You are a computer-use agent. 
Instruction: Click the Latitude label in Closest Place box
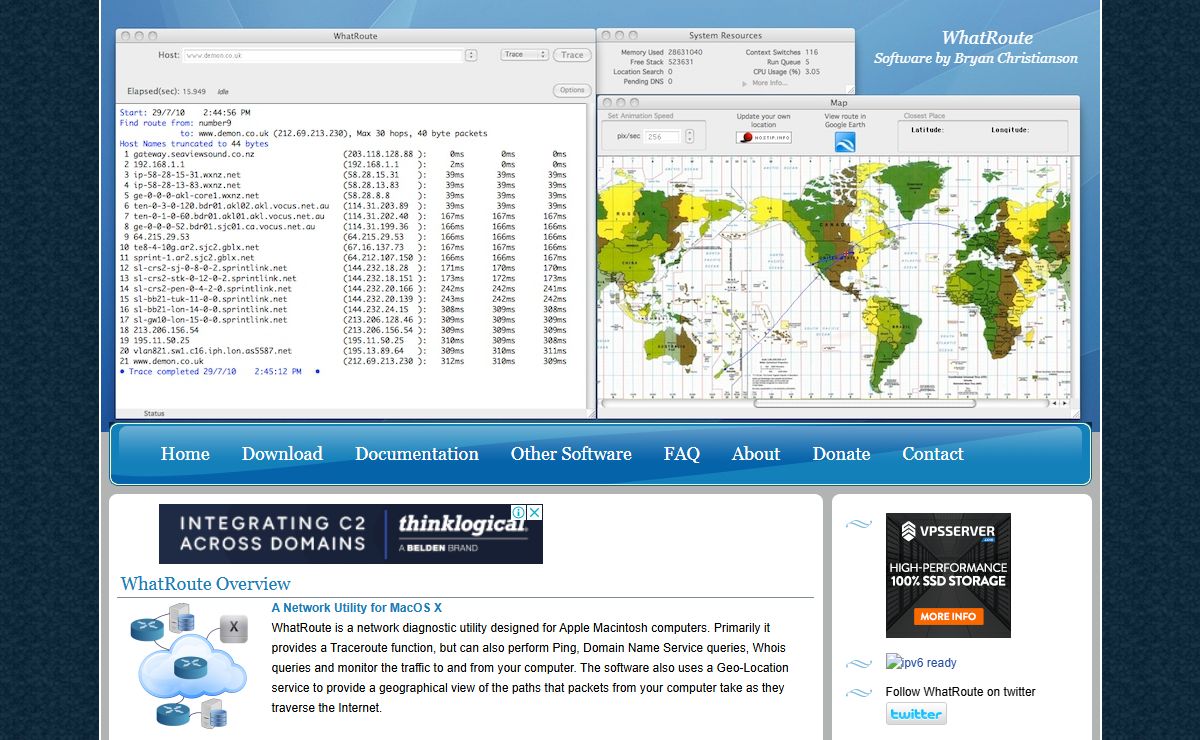point(927,129)
